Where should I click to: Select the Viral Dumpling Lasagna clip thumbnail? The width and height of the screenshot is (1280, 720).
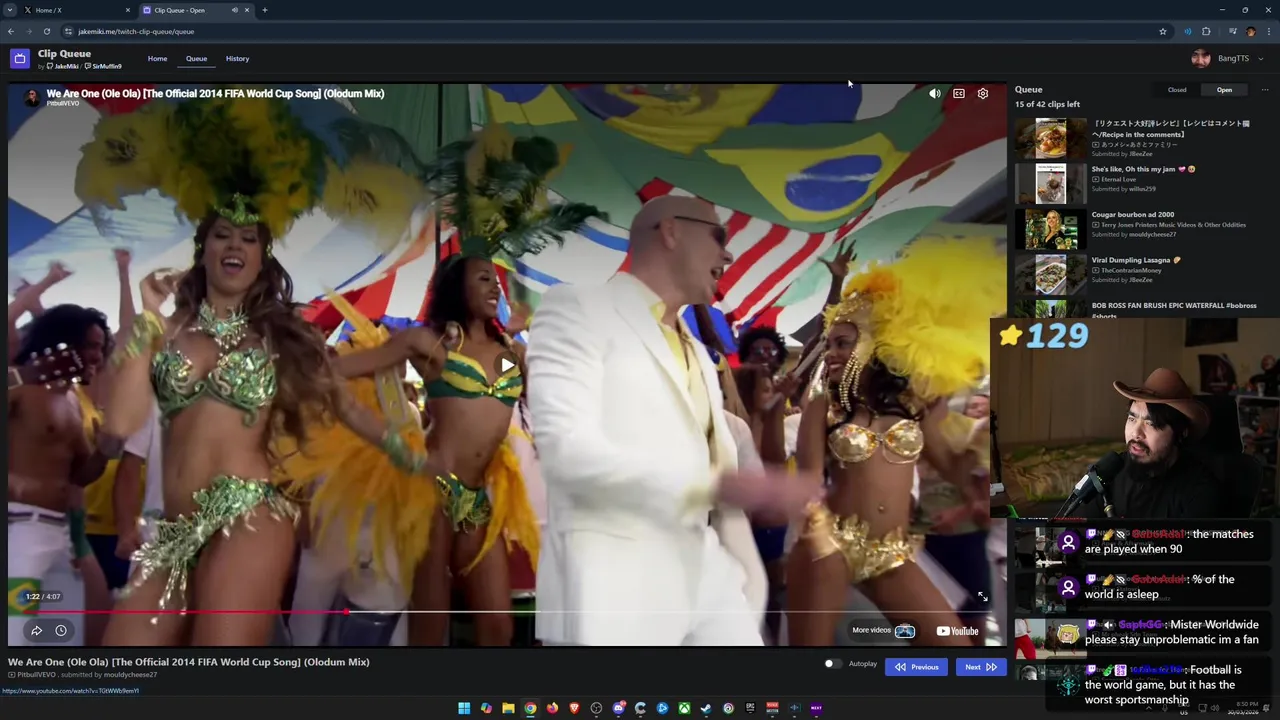(1050, 274)
